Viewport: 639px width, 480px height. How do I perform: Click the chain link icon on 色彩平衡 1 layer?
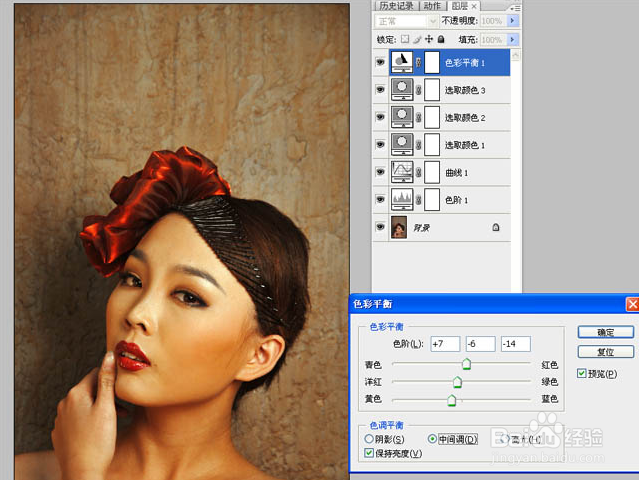[x=419, y=62]
